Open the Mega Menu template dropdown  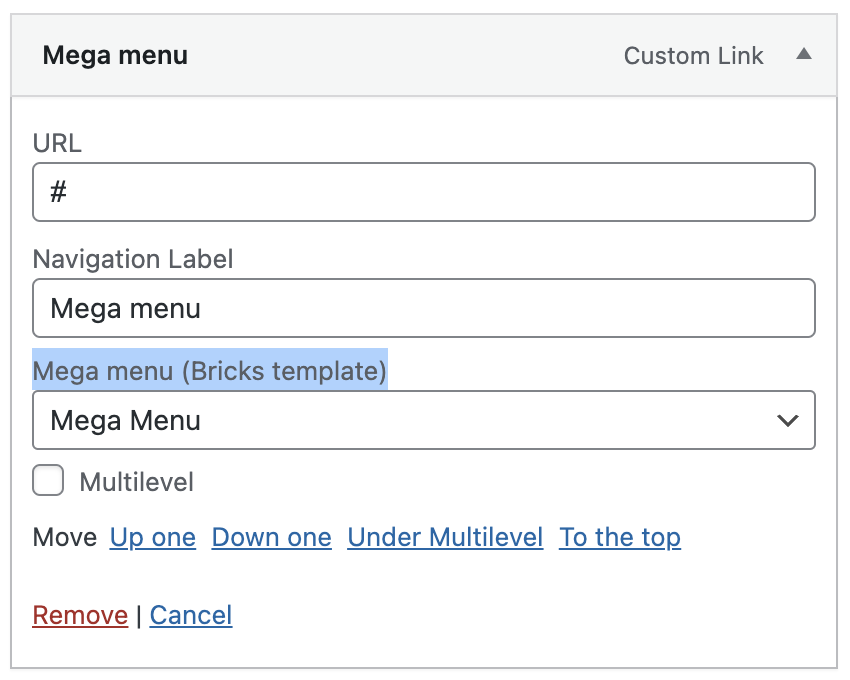400,421
